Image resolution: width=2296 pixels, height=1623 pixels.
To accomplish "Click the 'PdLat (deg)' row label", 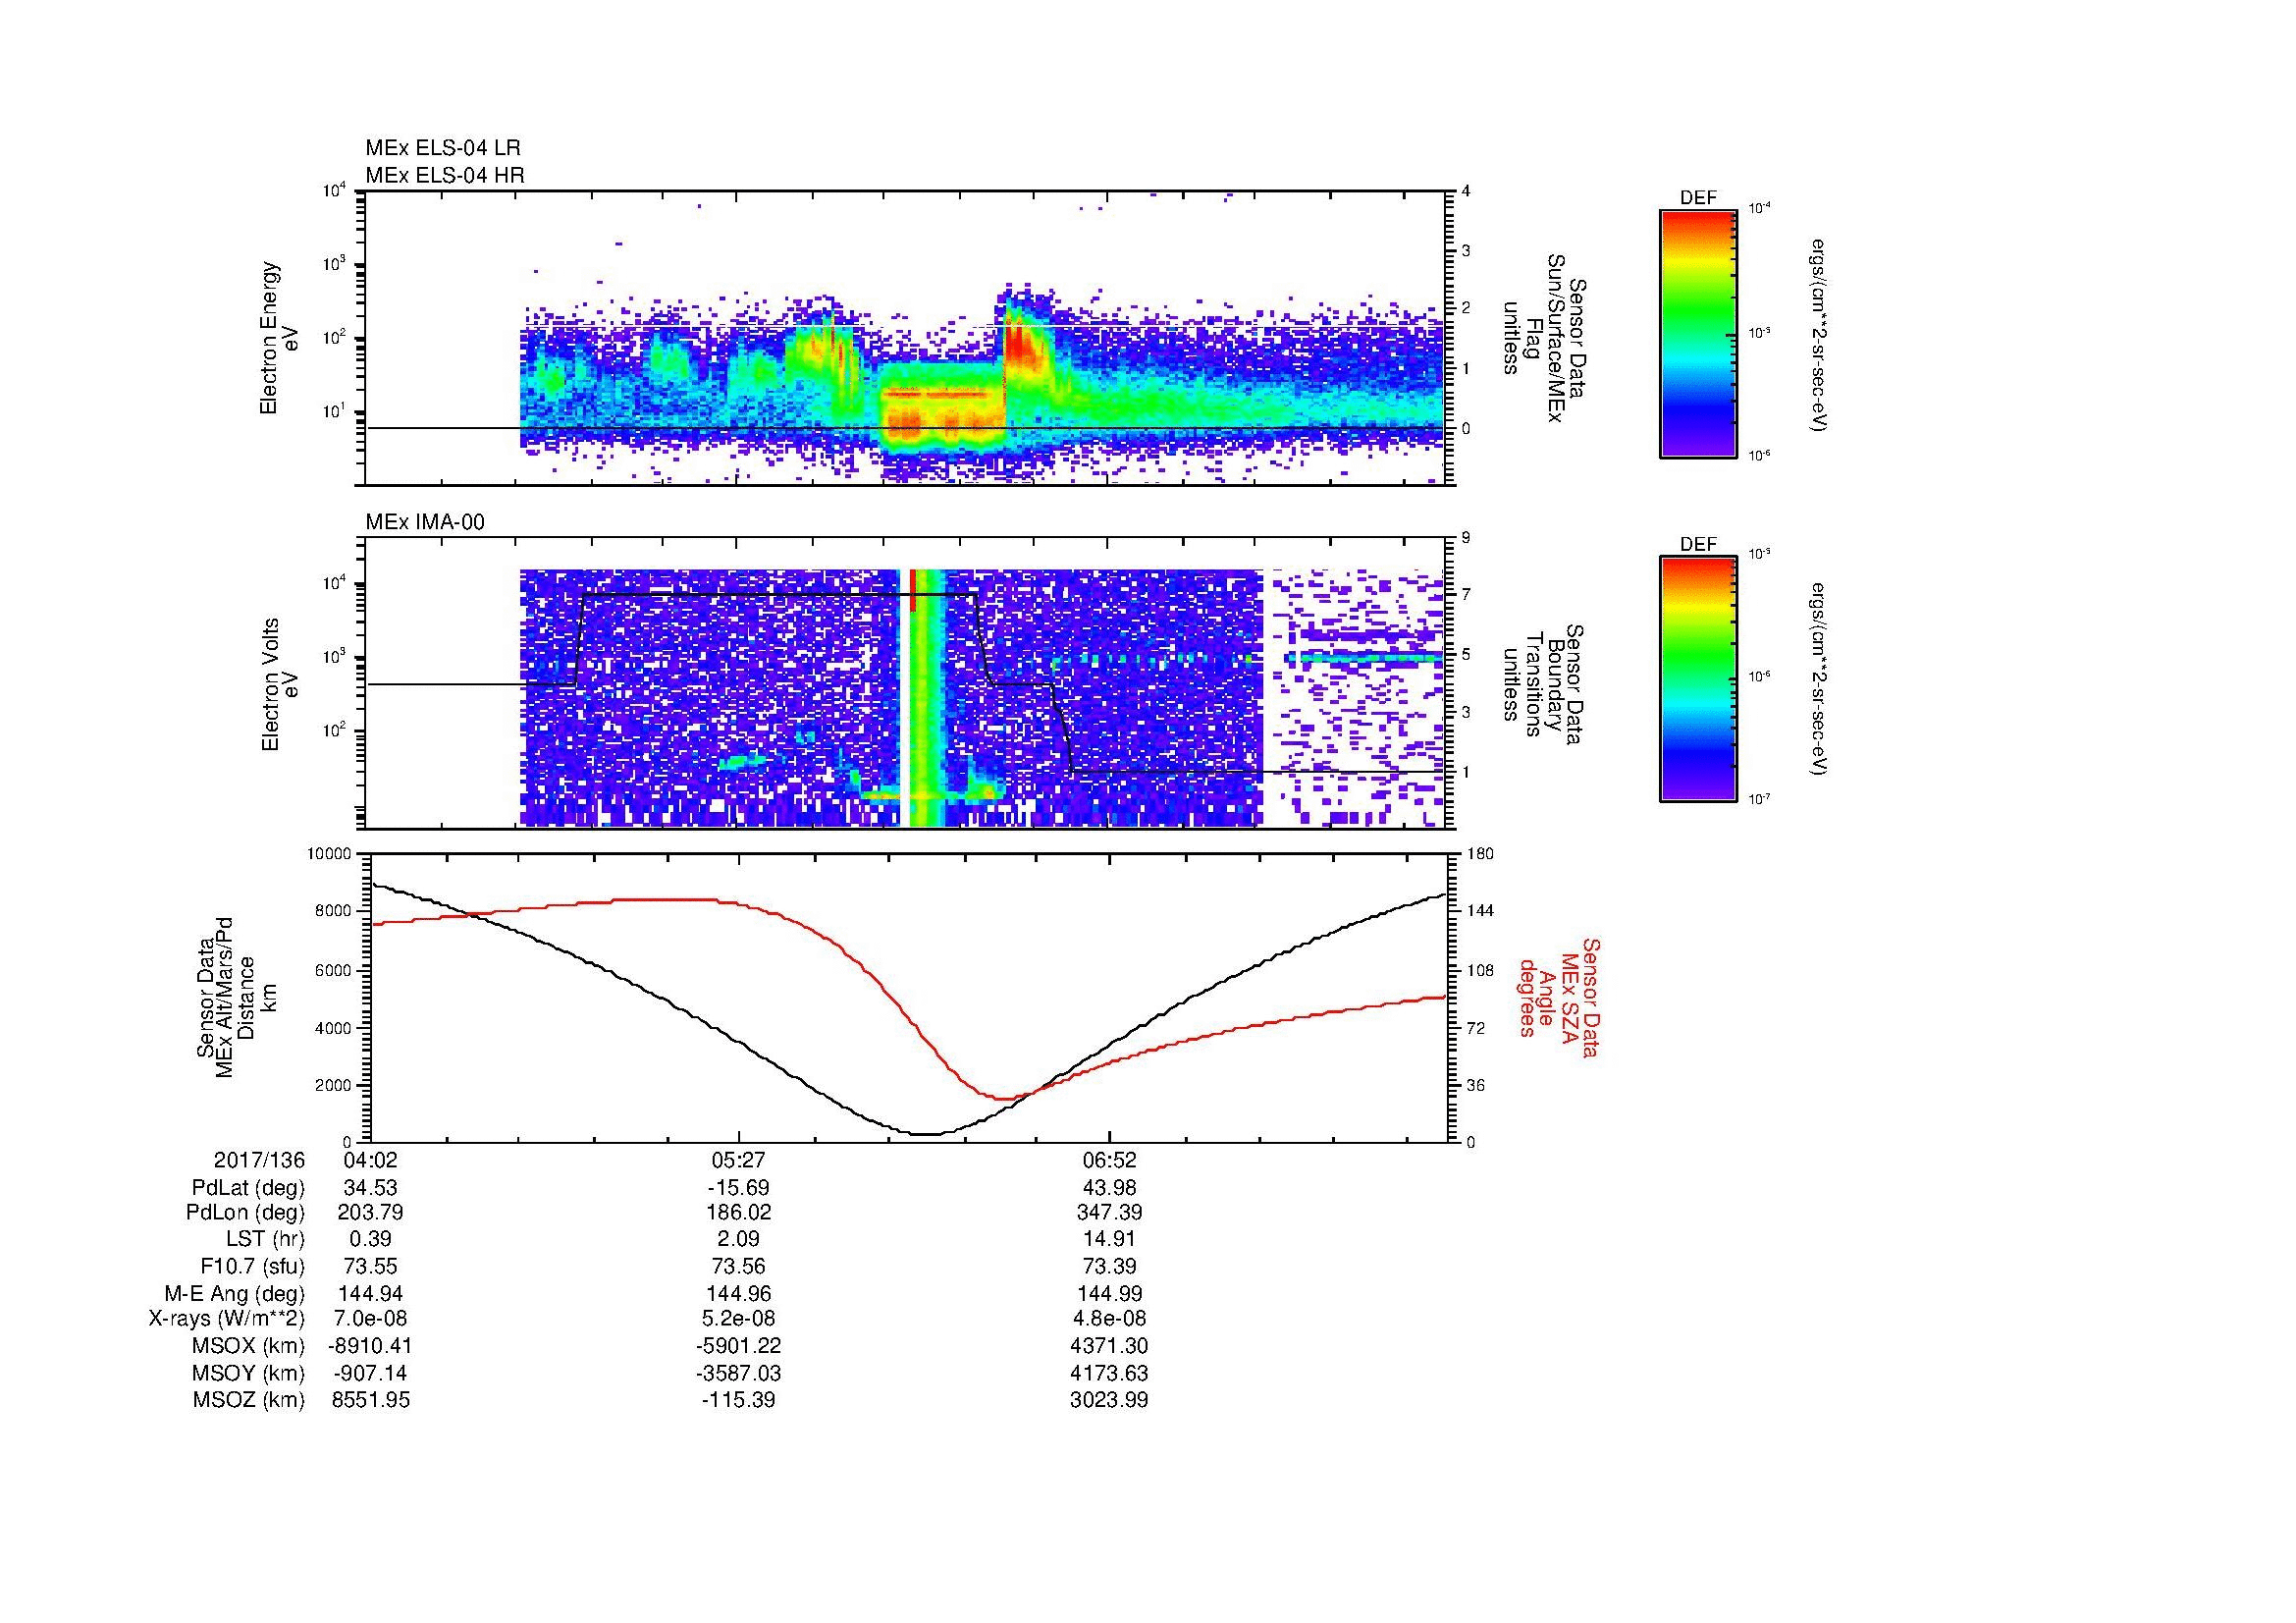I will [248, 1188].
